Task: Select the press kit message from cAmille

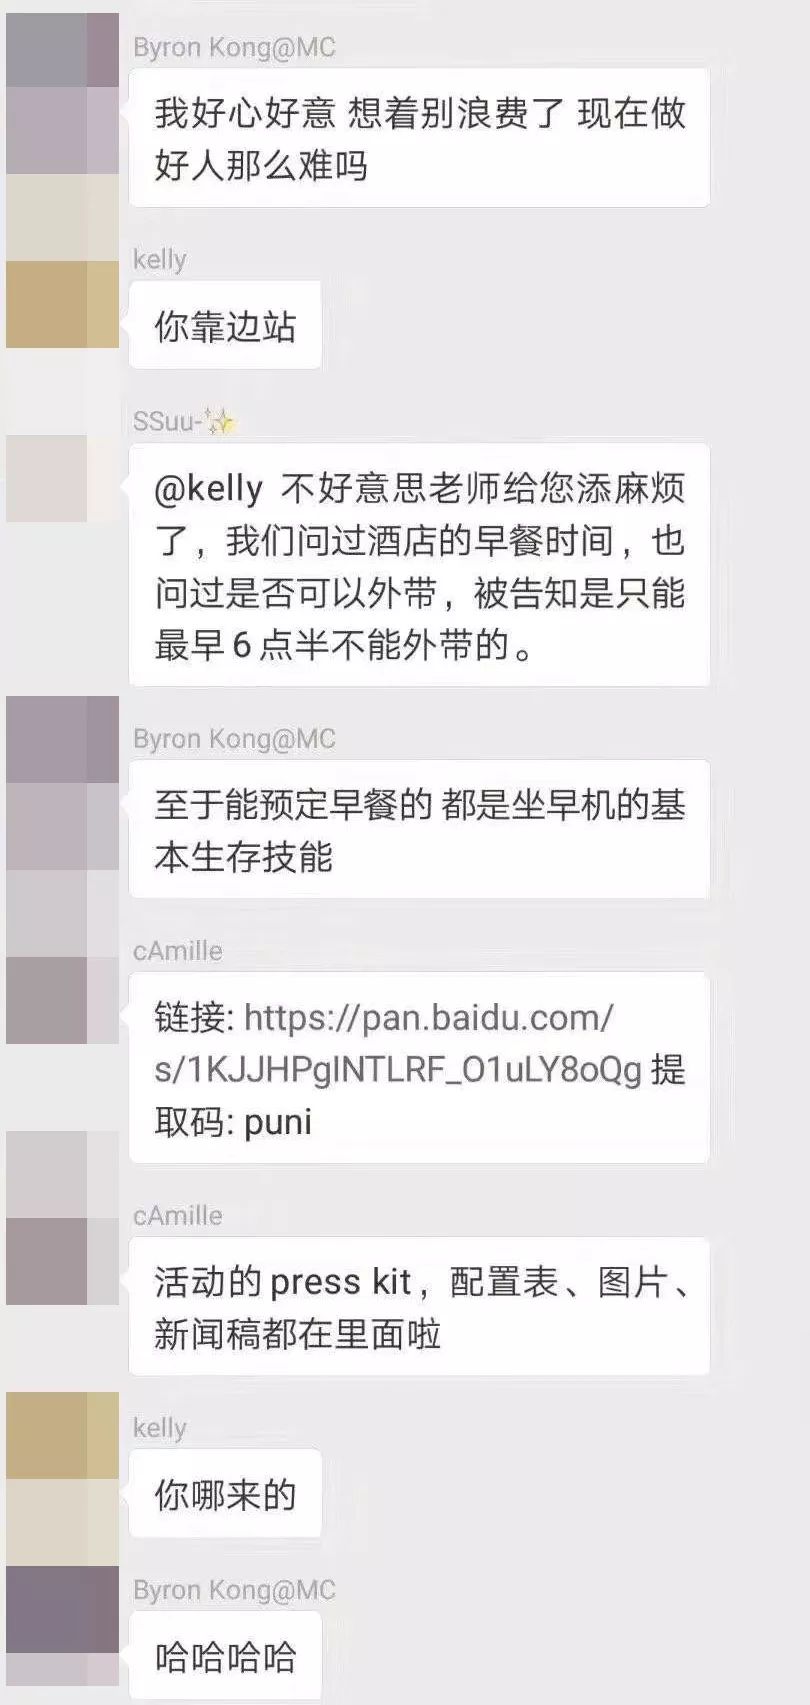Action: coord(419,1307)
